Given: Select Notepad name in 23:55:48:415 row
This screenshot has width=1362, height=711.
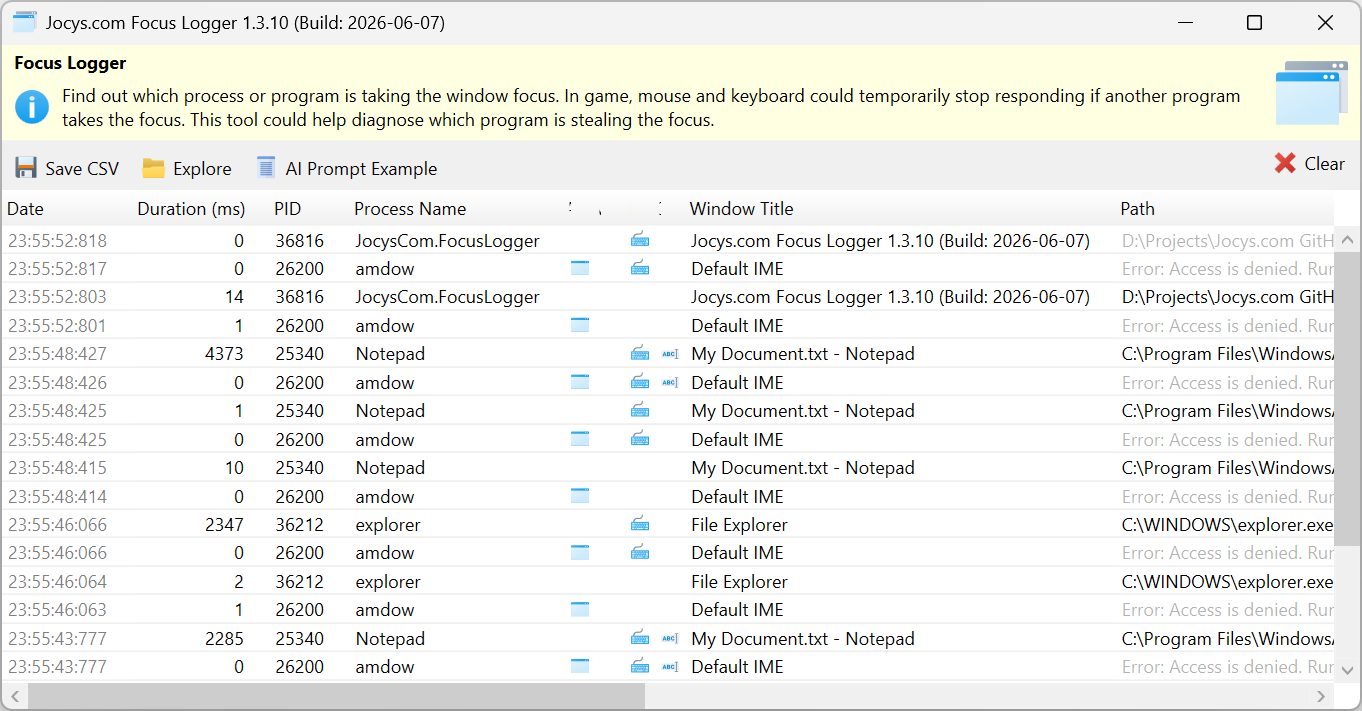Looking at the screenshot, I should [x=390, y=467].
